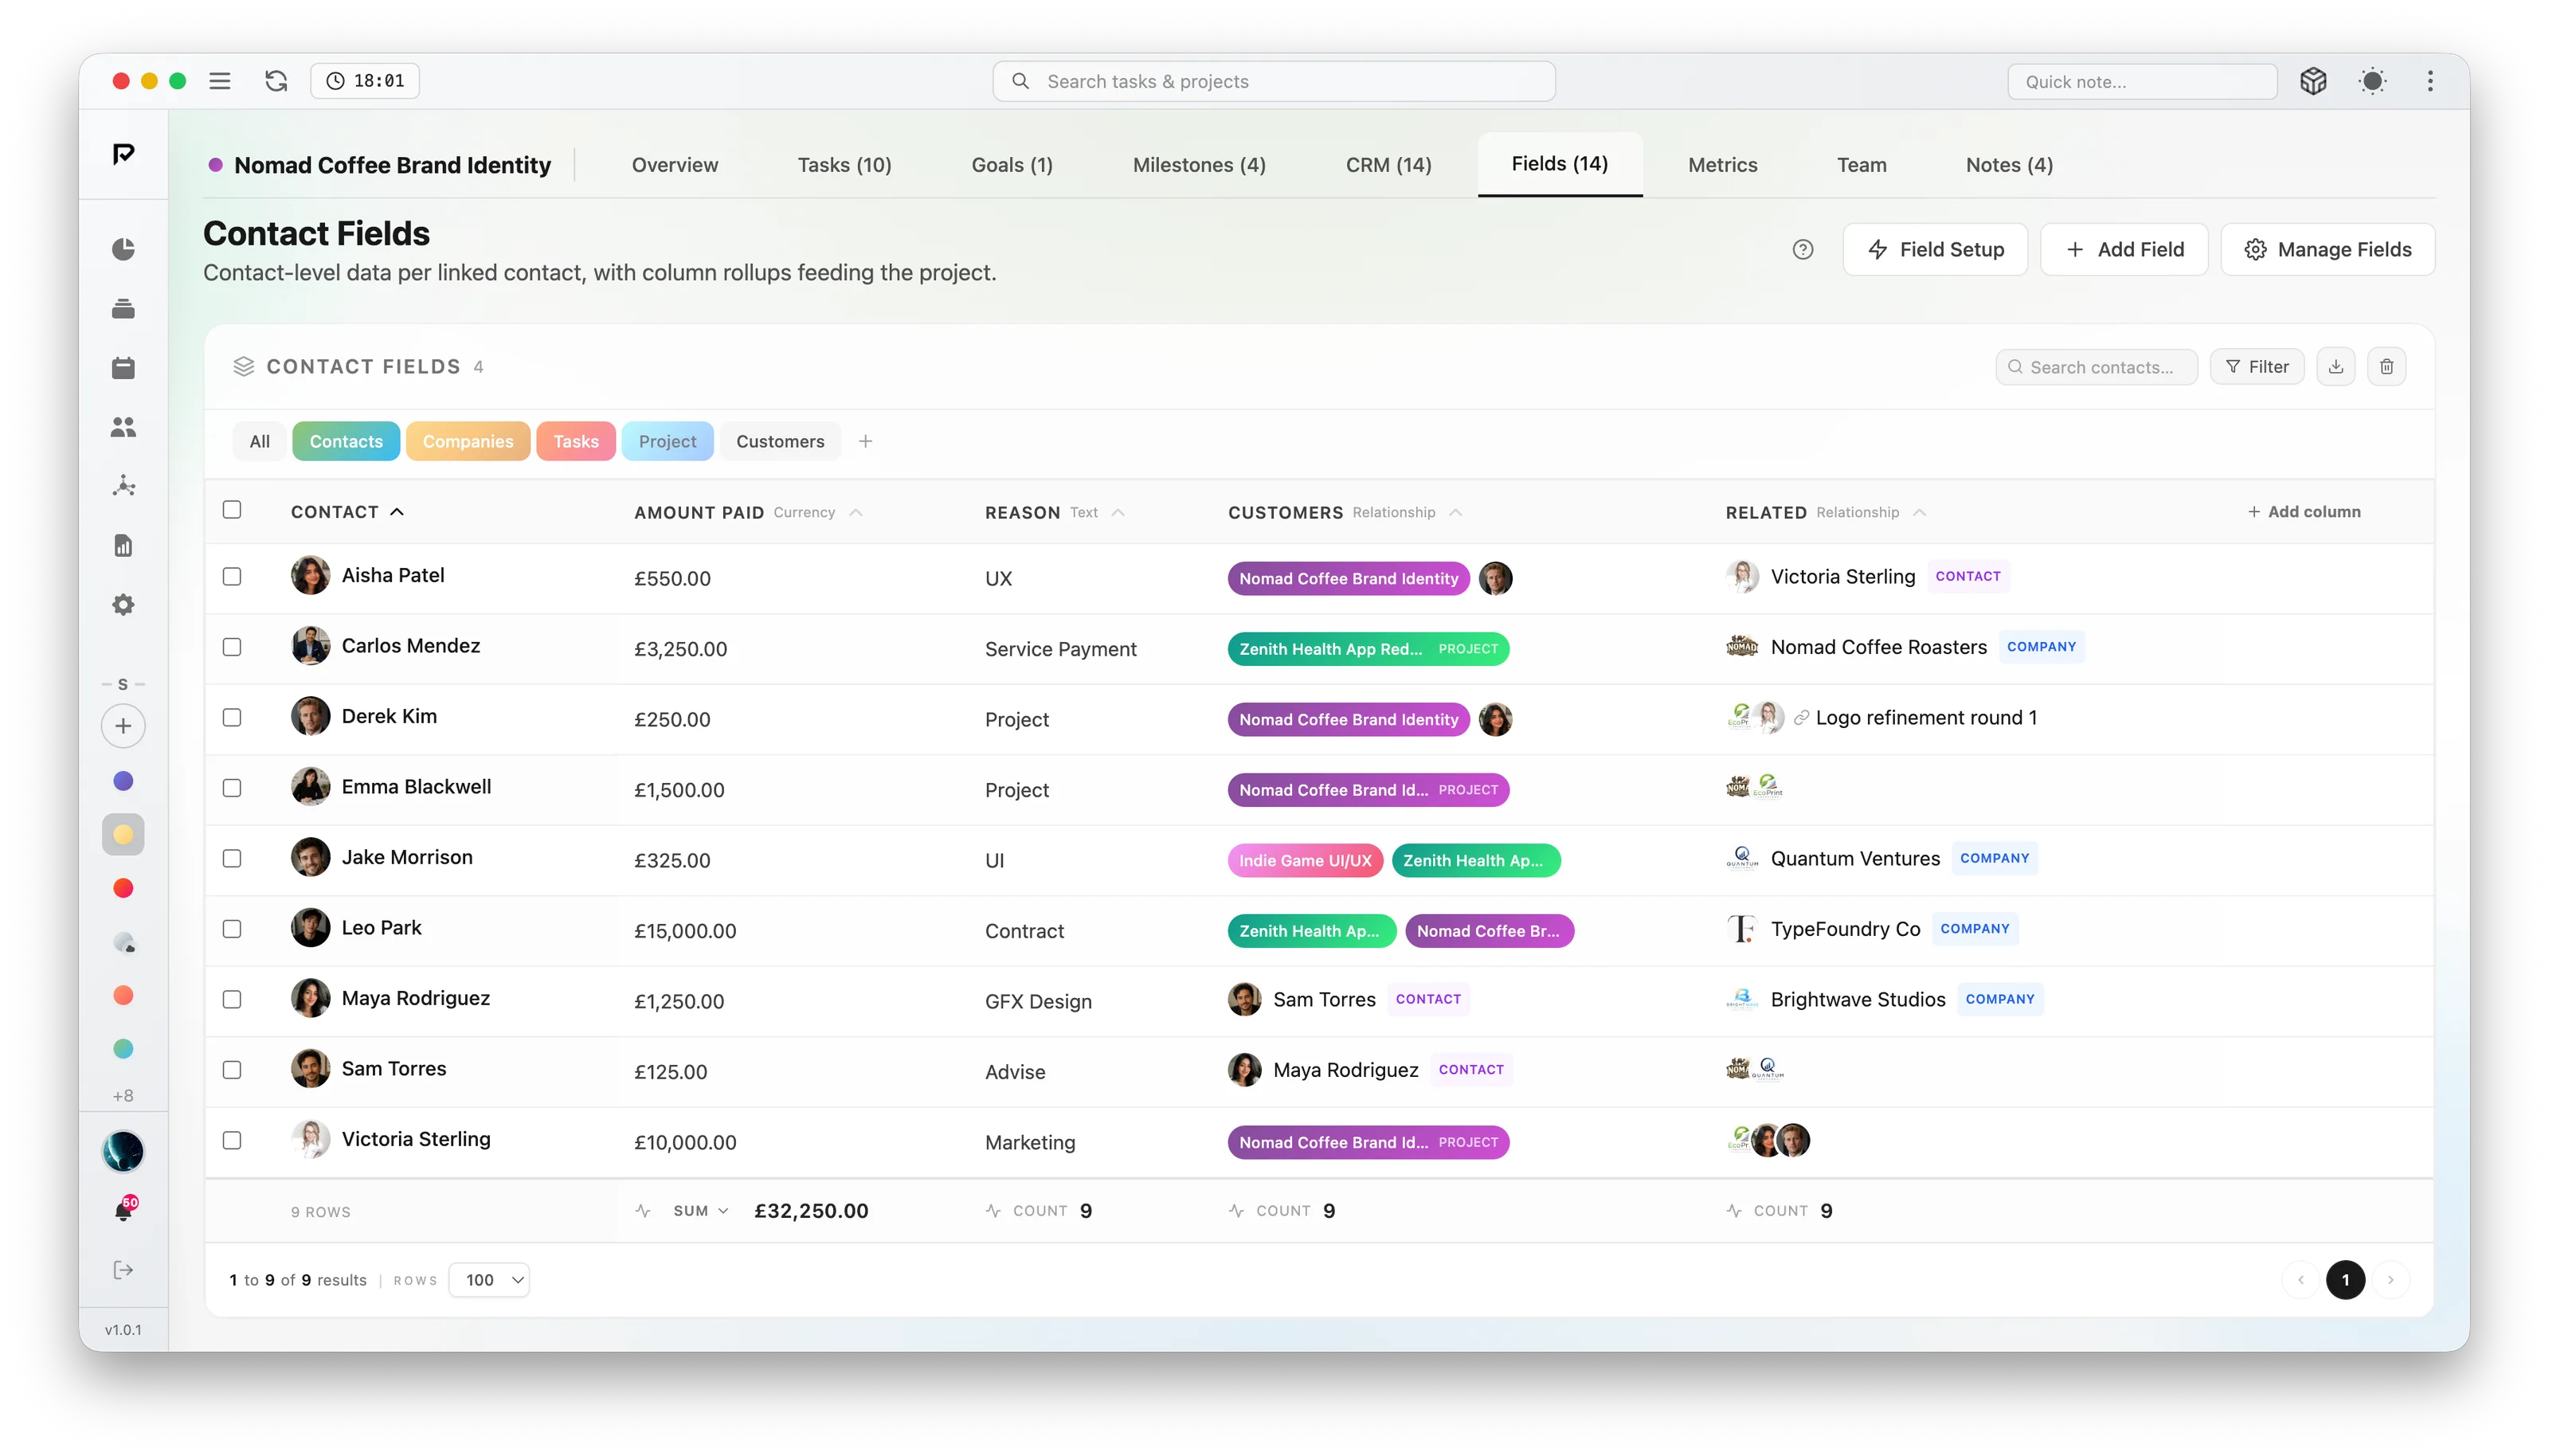Screen dimensions: 2549x1456
Task: Check the Carlos Mendez row checkbox
Action: click(x=232, y=647)
